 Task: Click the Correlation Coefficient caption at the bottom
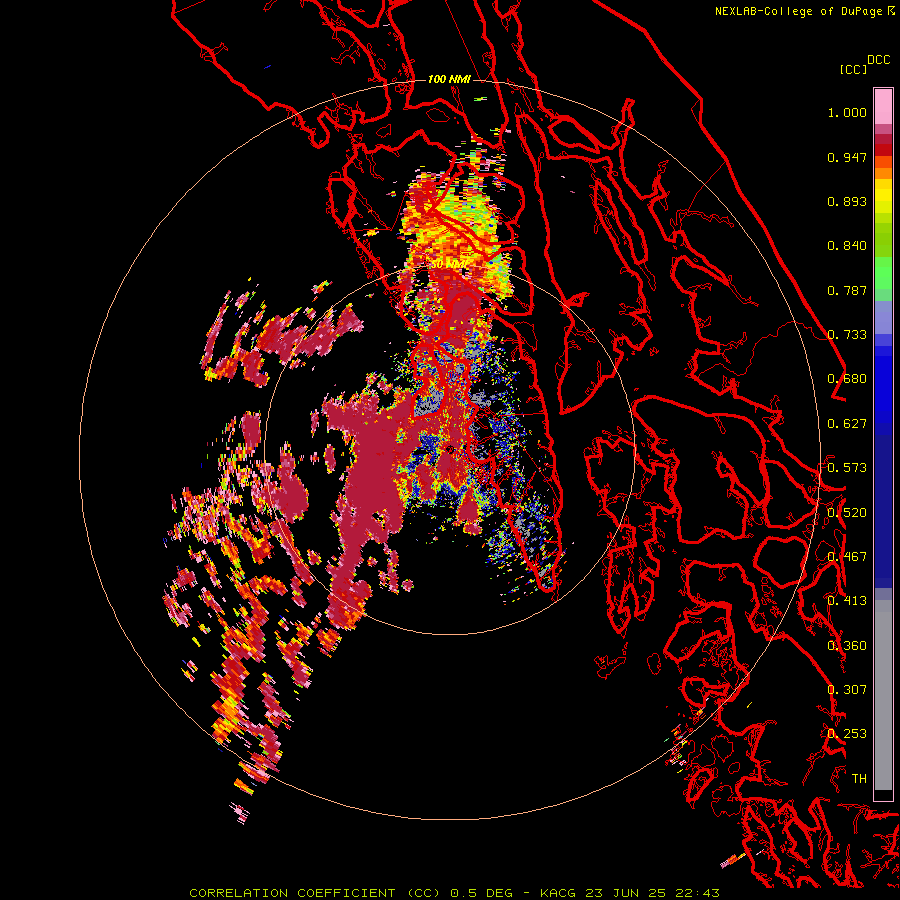click(454, 893)
